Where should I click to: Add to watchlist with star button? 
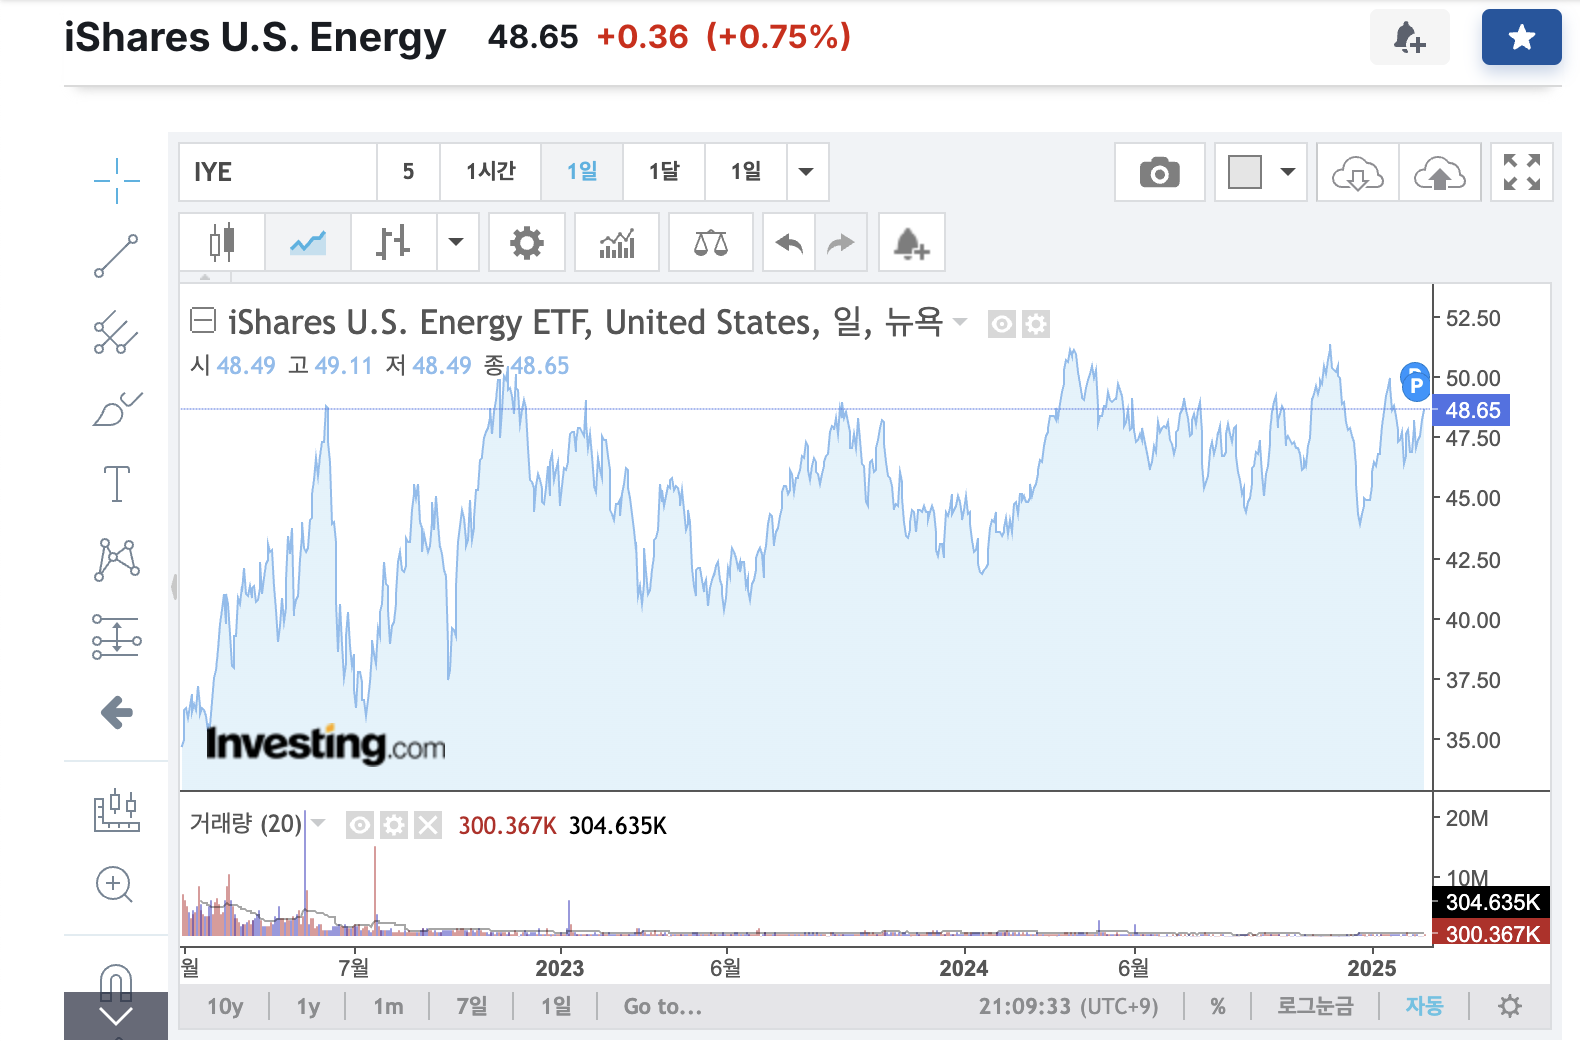coord(1522,37)
